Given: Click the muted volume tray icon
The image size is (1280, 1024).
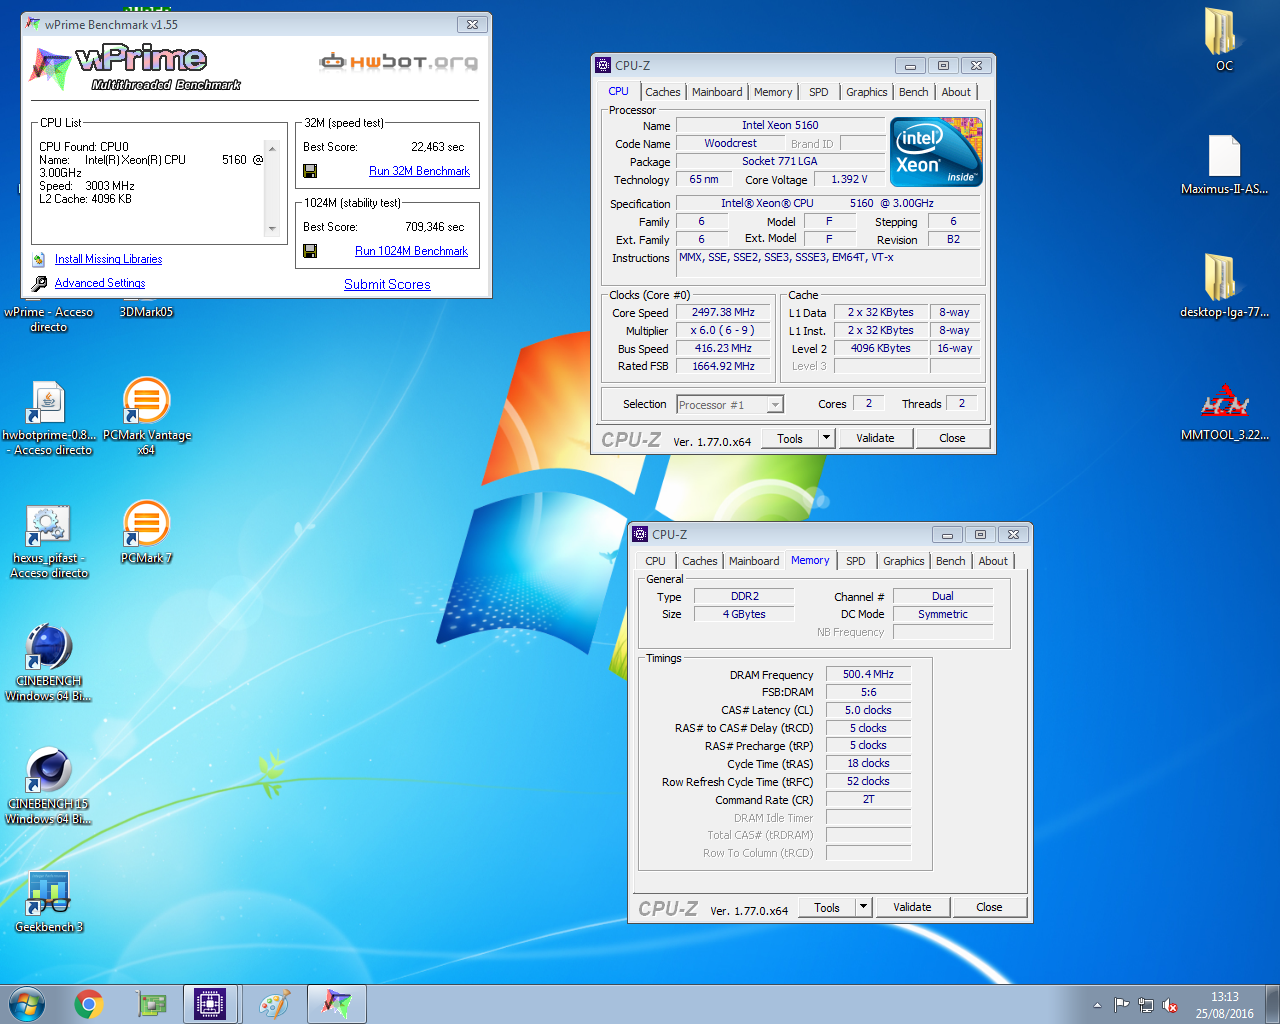Looking at the screenshot, I should click(x=1170, y=1005).
